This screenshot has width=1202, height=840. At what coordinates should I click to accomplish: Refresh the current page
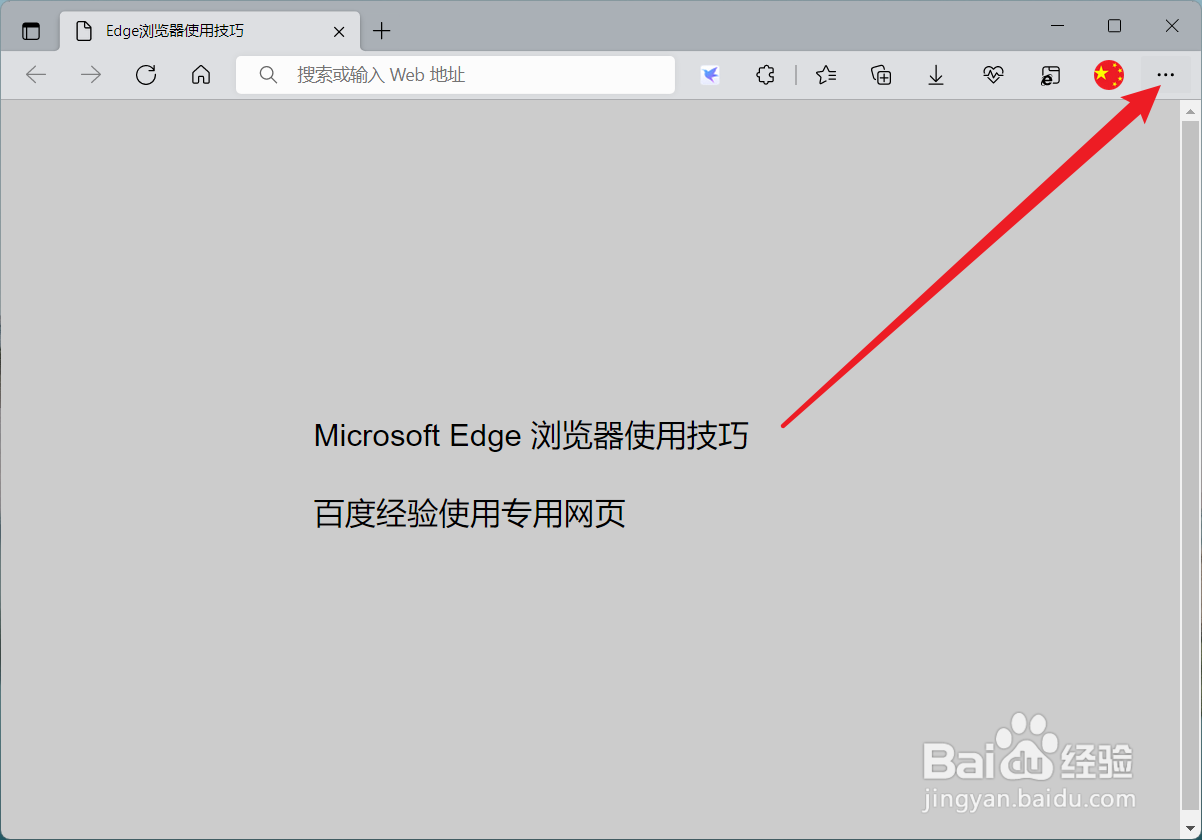coord(146,75)
